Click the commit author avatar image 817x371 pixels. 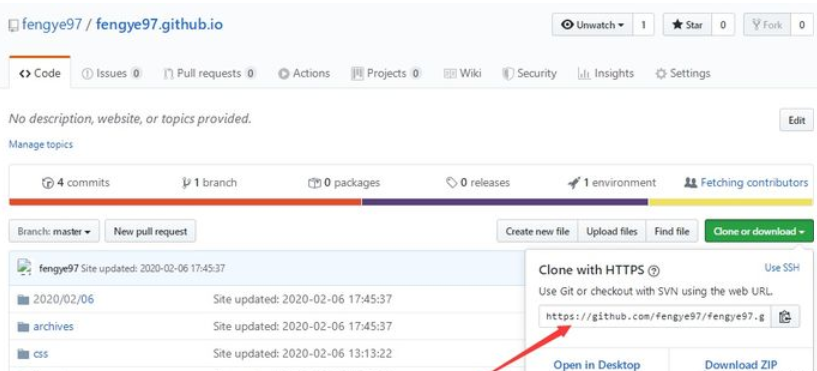point(23,267)
